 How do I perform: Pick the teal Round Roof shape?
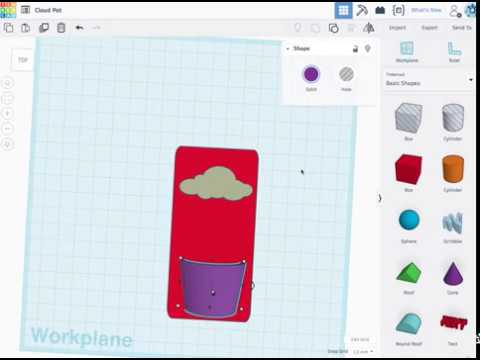click(x=409, y=323)
